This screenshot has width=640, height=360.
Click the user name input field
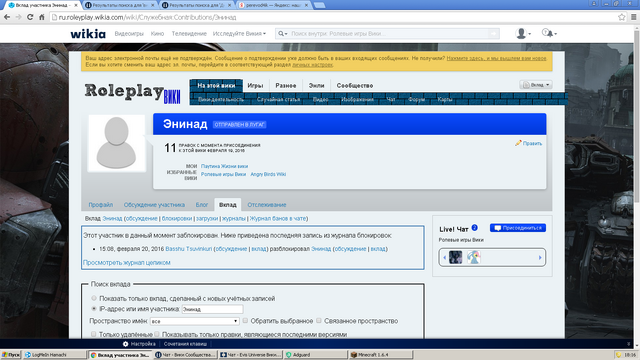click(212, 309)
